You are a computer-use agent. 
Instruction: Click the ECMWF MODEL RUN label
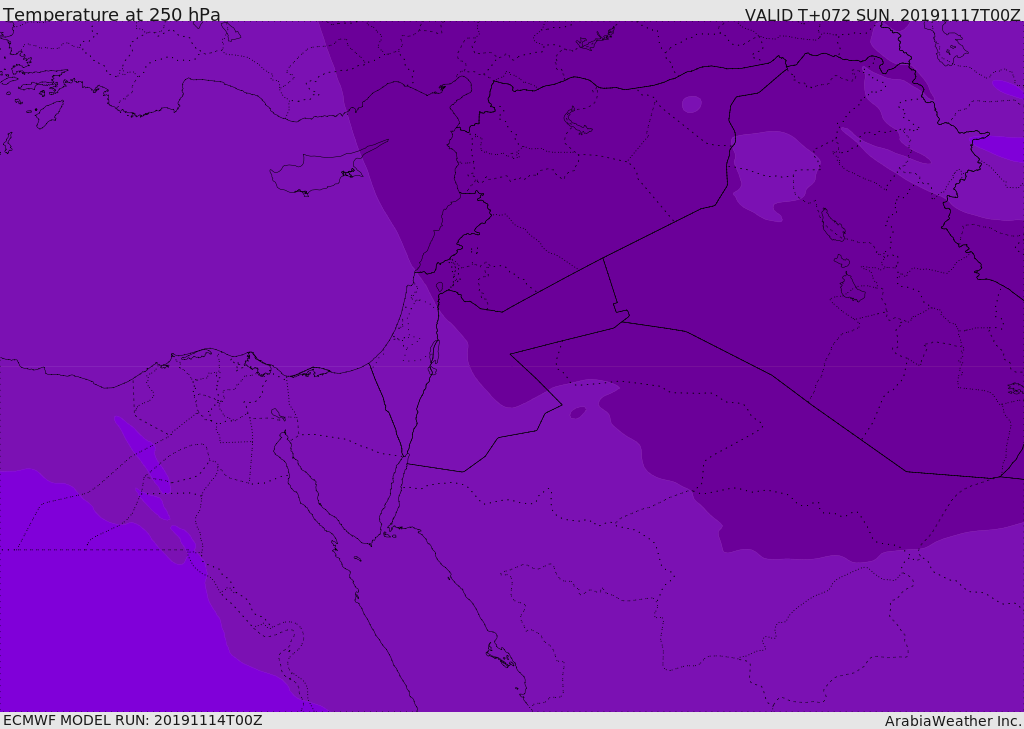coord(132,720)
